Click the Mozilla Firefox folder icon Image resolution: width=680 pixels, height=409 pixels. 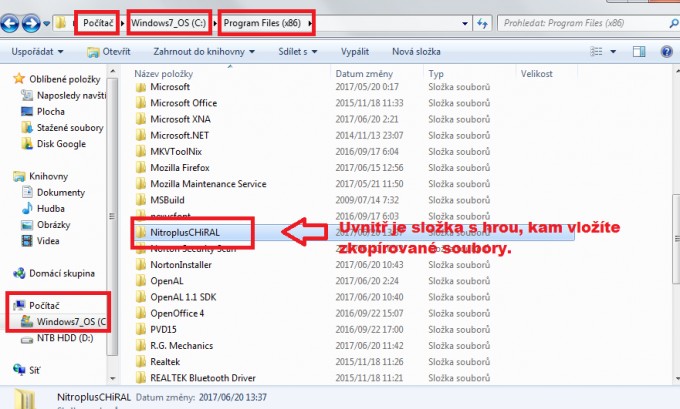141,168
